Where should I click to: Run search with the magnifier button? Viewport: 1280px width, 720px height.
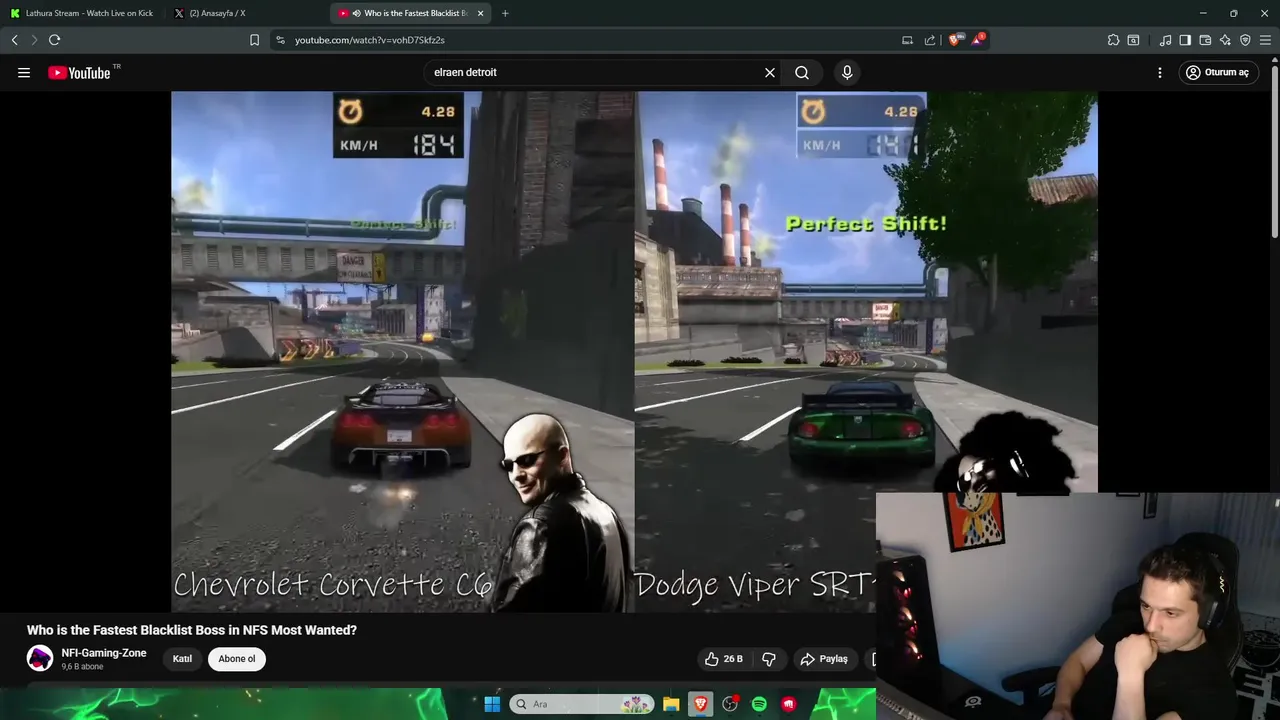802,72
